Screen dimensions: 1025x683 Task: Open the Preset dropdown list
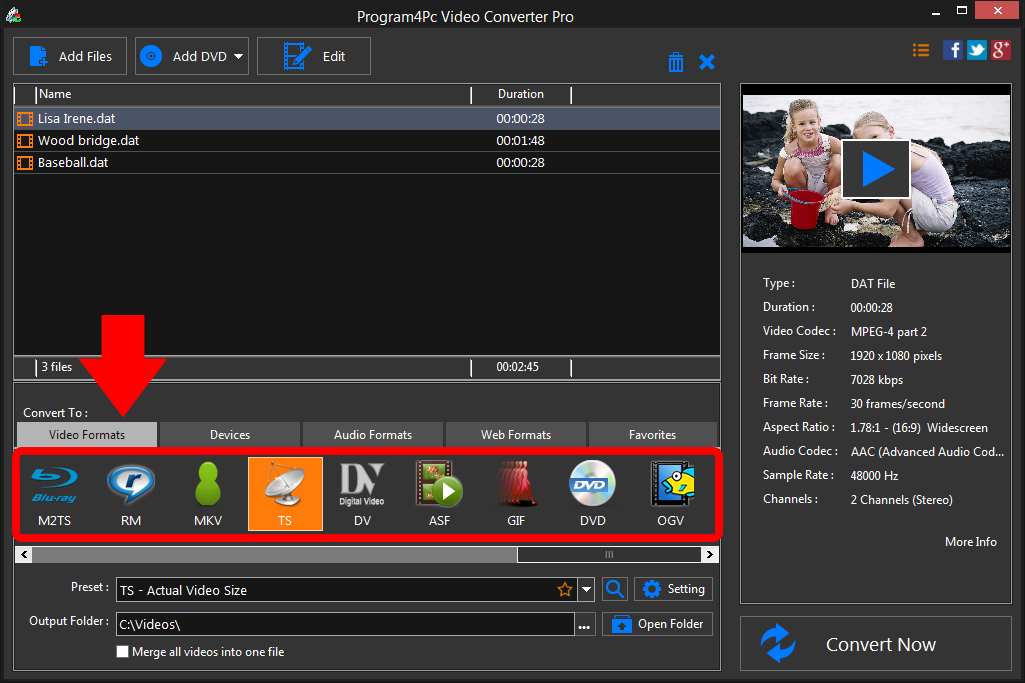[587, 590]
